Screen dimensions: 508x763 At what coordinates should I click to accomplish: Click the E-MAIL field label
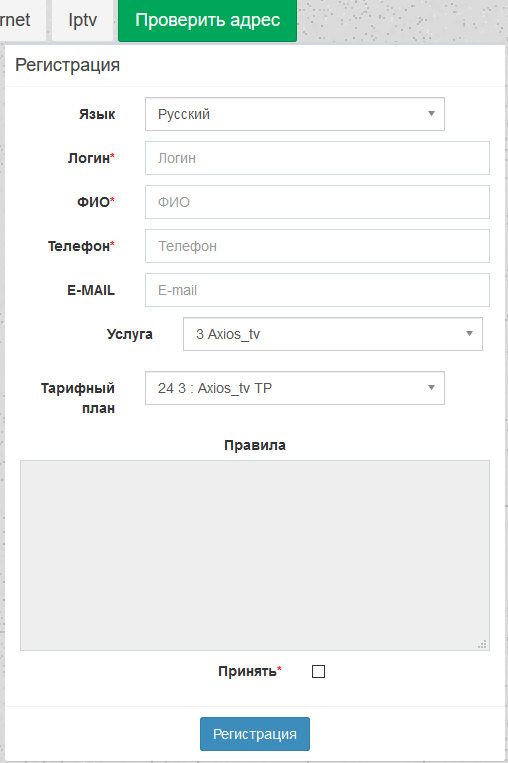pyautogui.click(x=91, y=290)
